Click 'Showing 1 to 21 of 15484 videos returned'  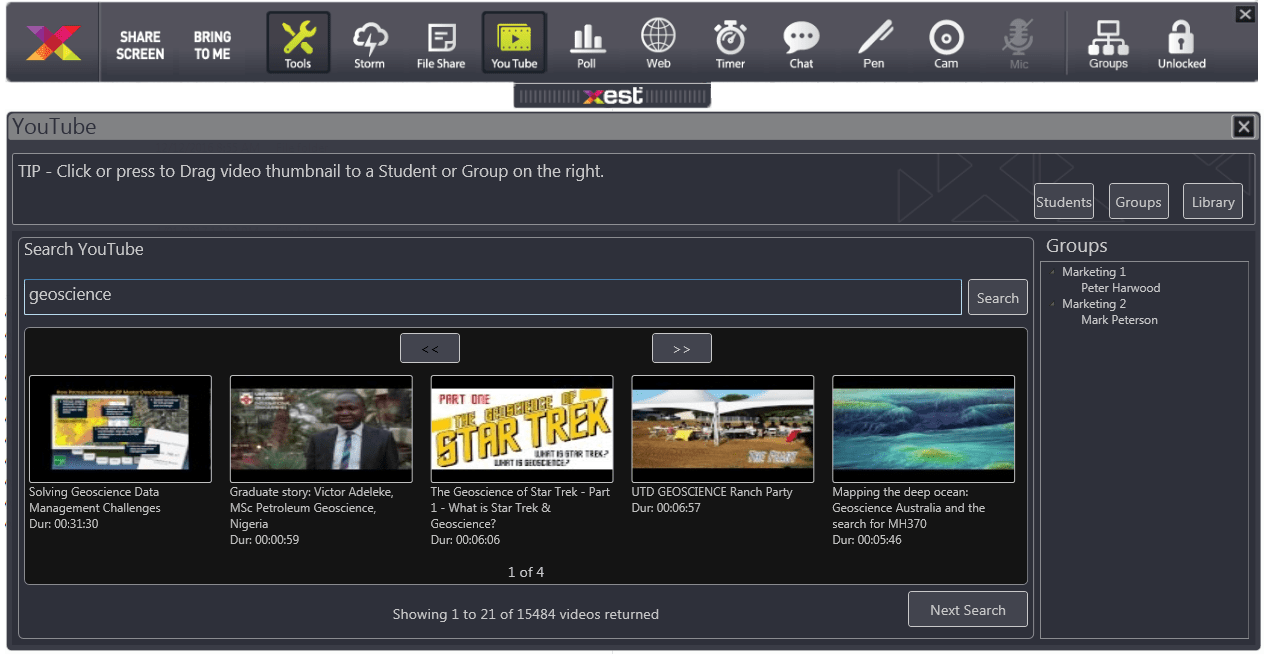[x=526, y=614]
